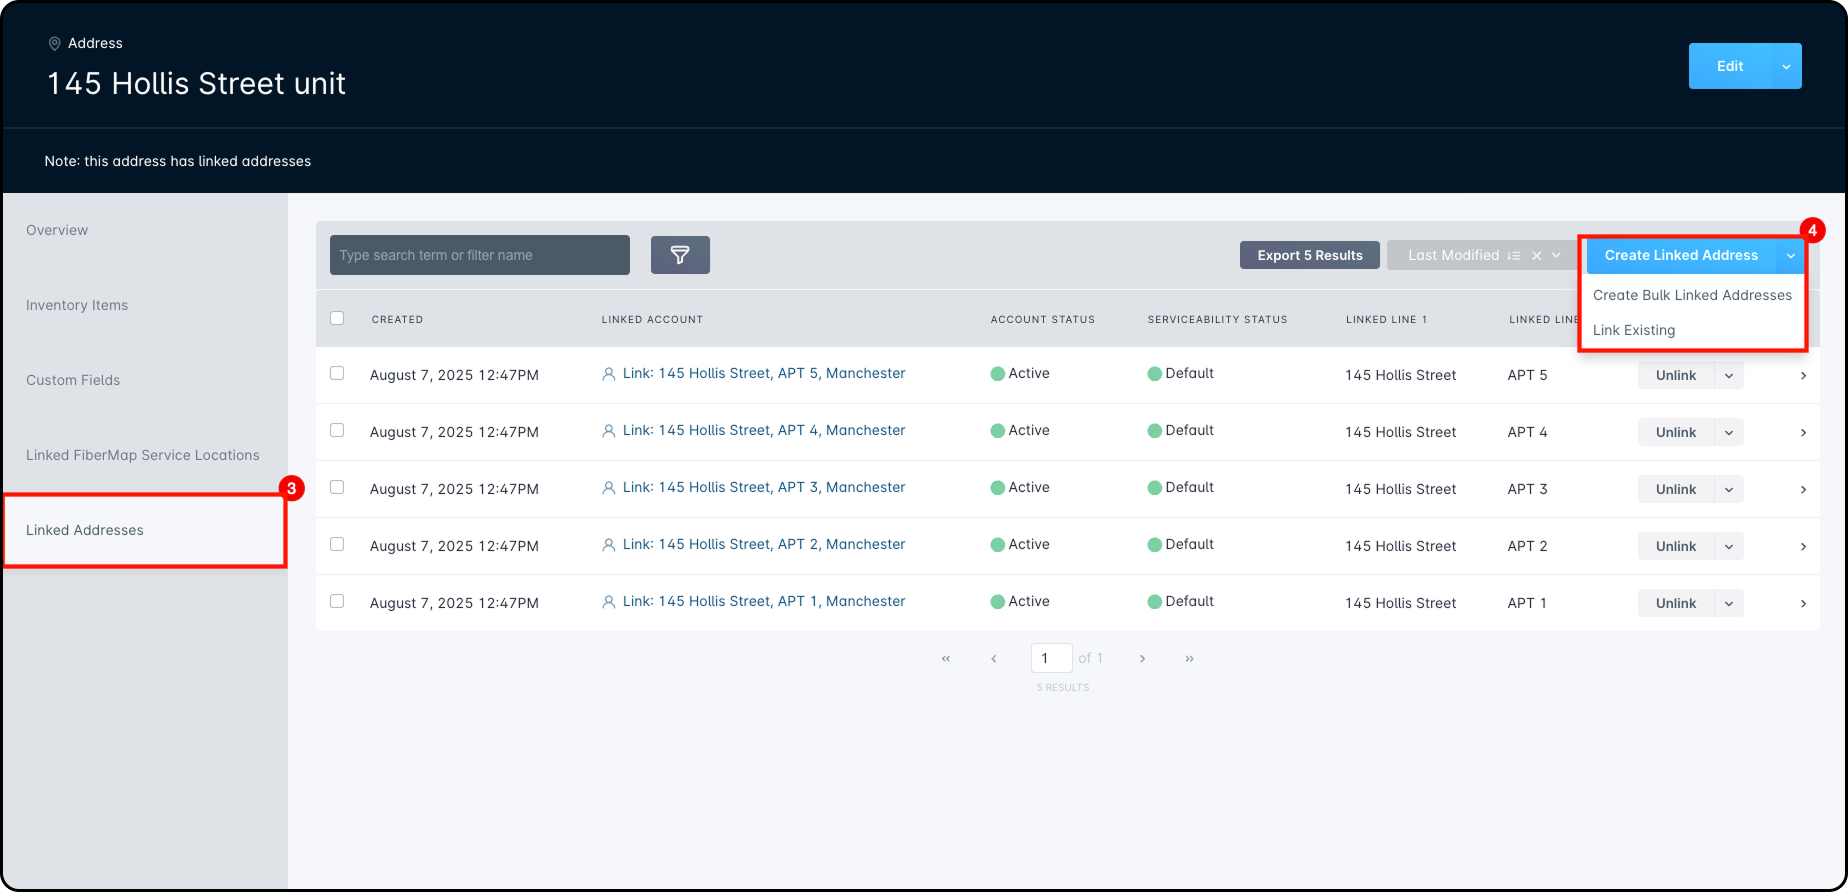
Task: Select Create Bulk Linked Addresses menu option
Action: 1692,295
